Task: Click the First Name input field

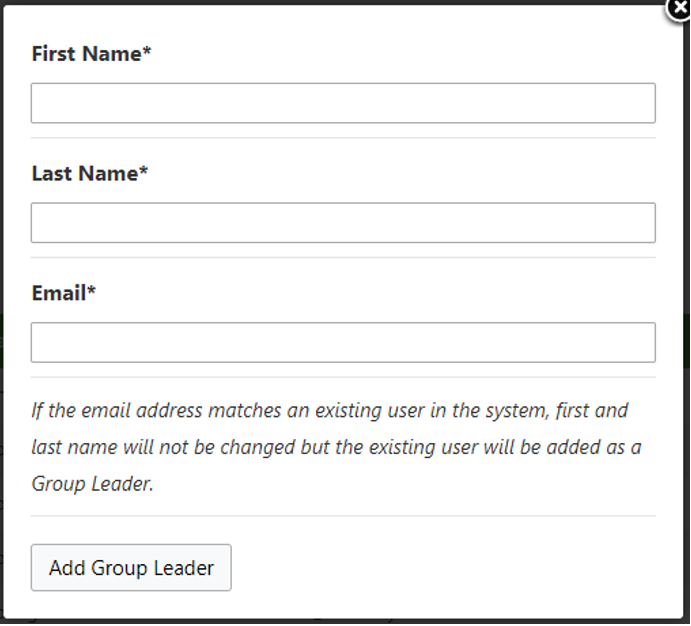Action: [x=343, y=103]
